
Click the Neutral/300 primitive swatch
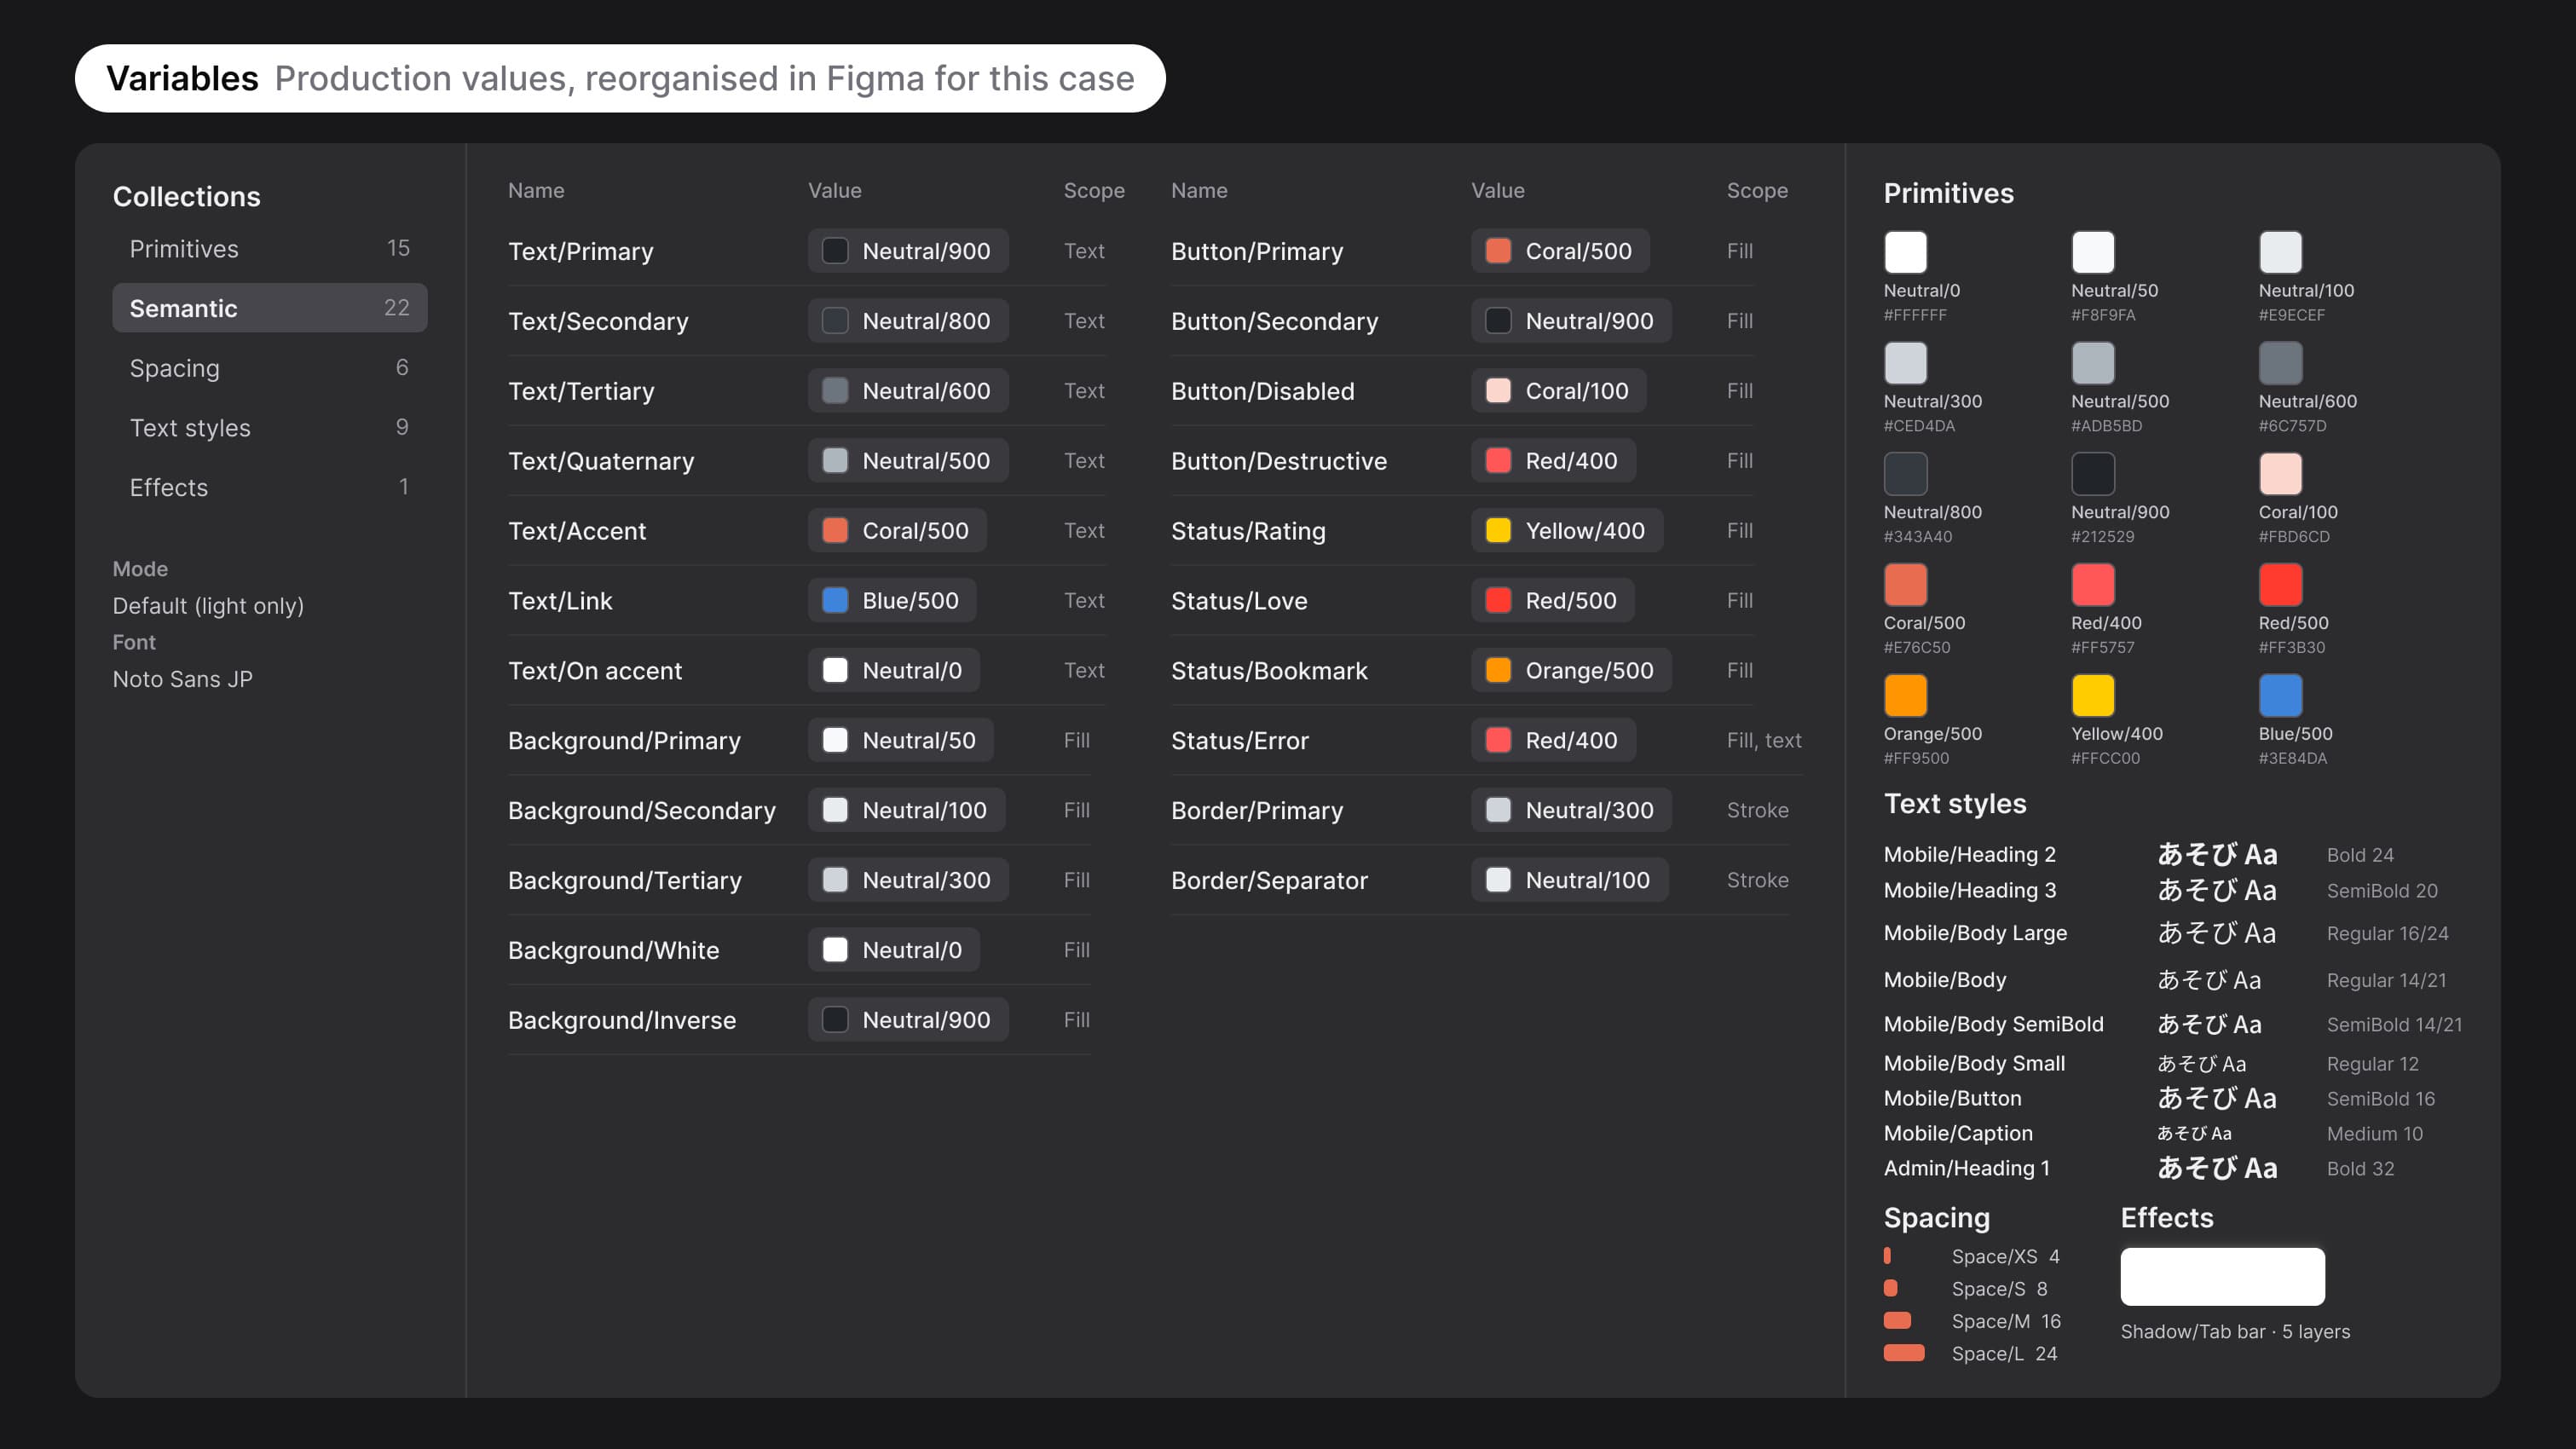(1906, 363)
